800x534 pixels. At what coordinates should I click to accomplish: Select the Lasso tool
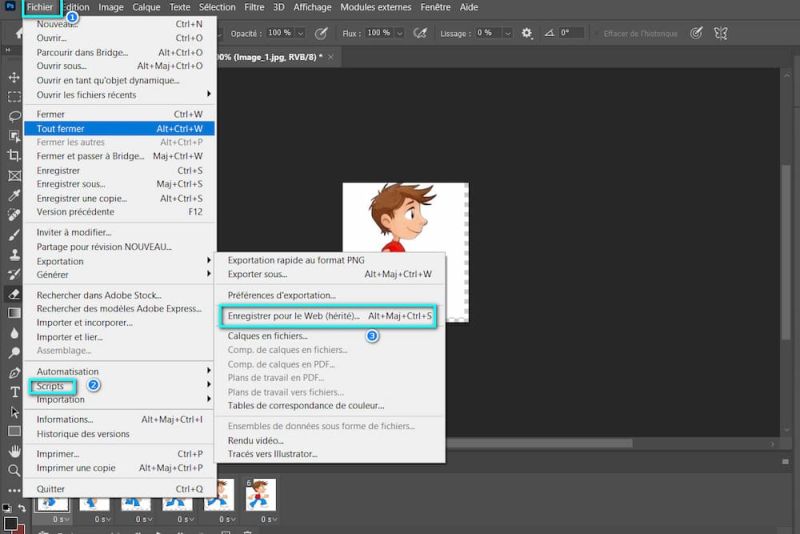pos(14,116)
